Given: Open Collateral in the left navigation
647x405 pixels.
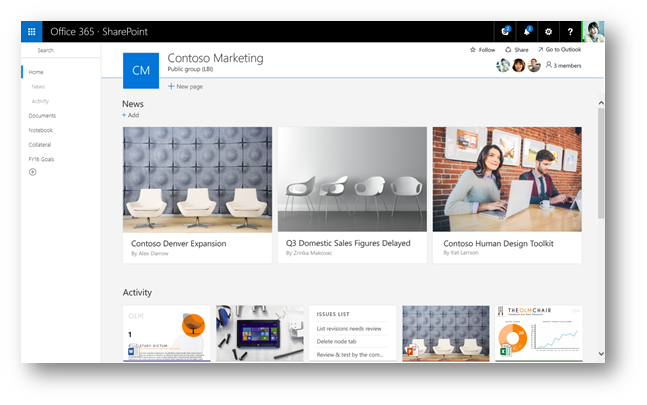Looking at the screenshot, I should (40, 144).
